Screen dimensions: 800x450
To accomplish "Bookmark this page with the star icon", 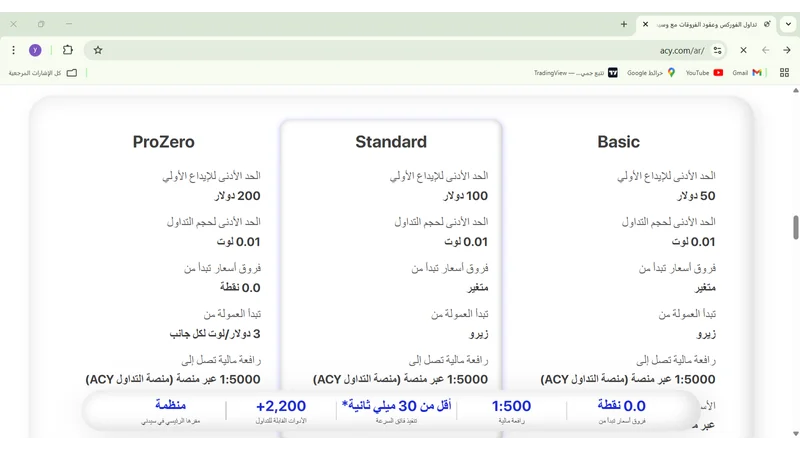I will [98, 50].
